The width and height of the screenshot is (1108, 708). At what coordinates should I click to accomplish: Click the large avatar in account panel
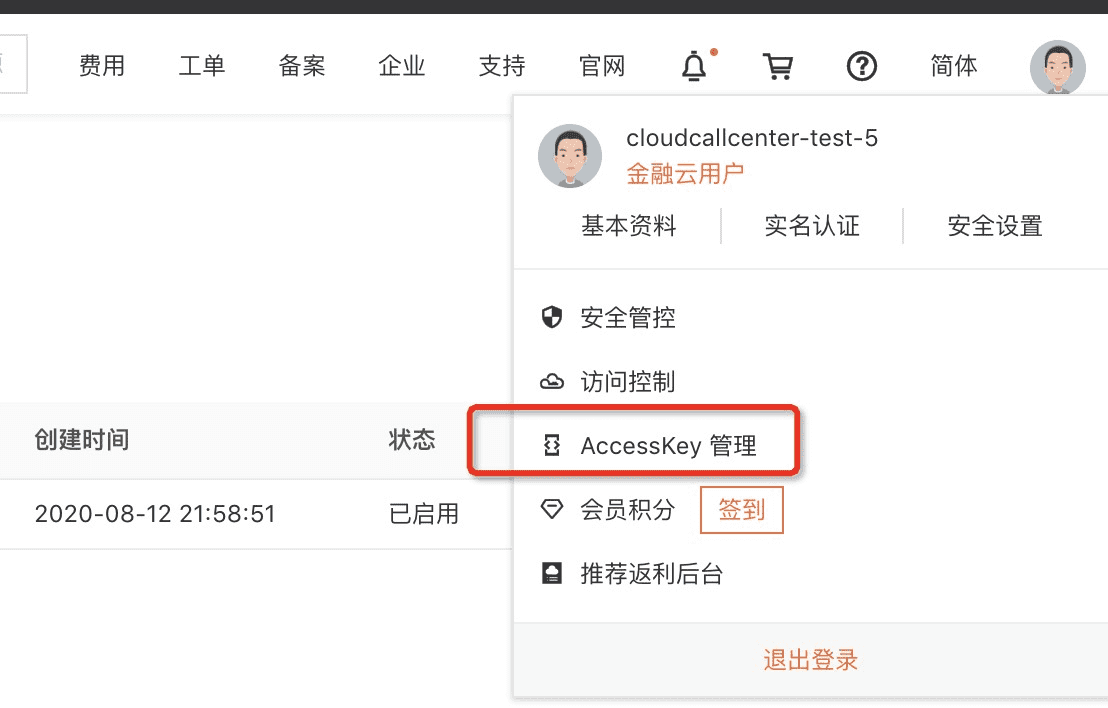tap(570, 156)
